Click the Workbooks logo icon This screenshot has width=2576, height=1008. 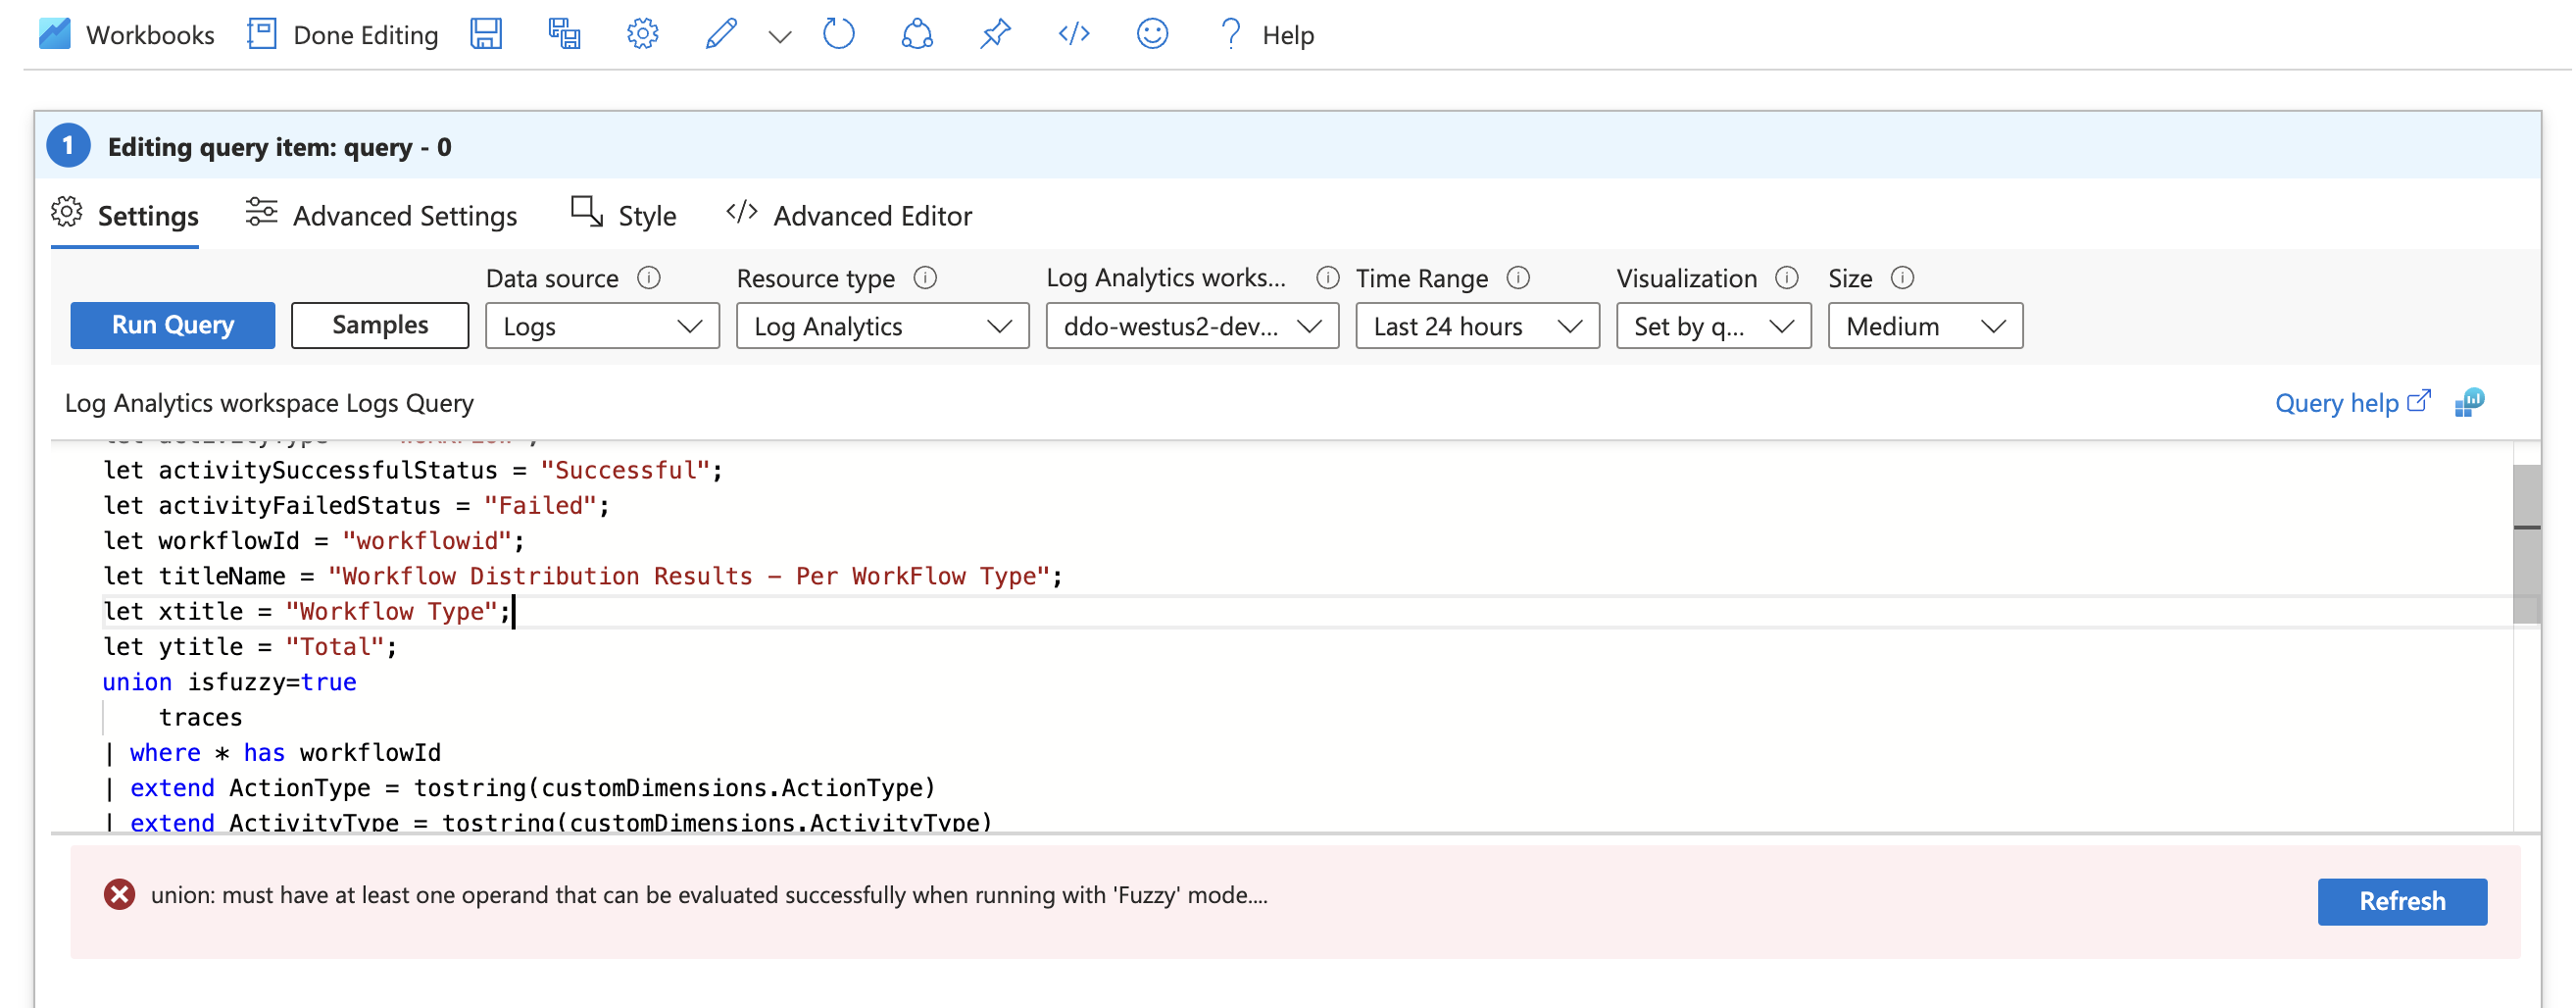click(x=55, y=34)
